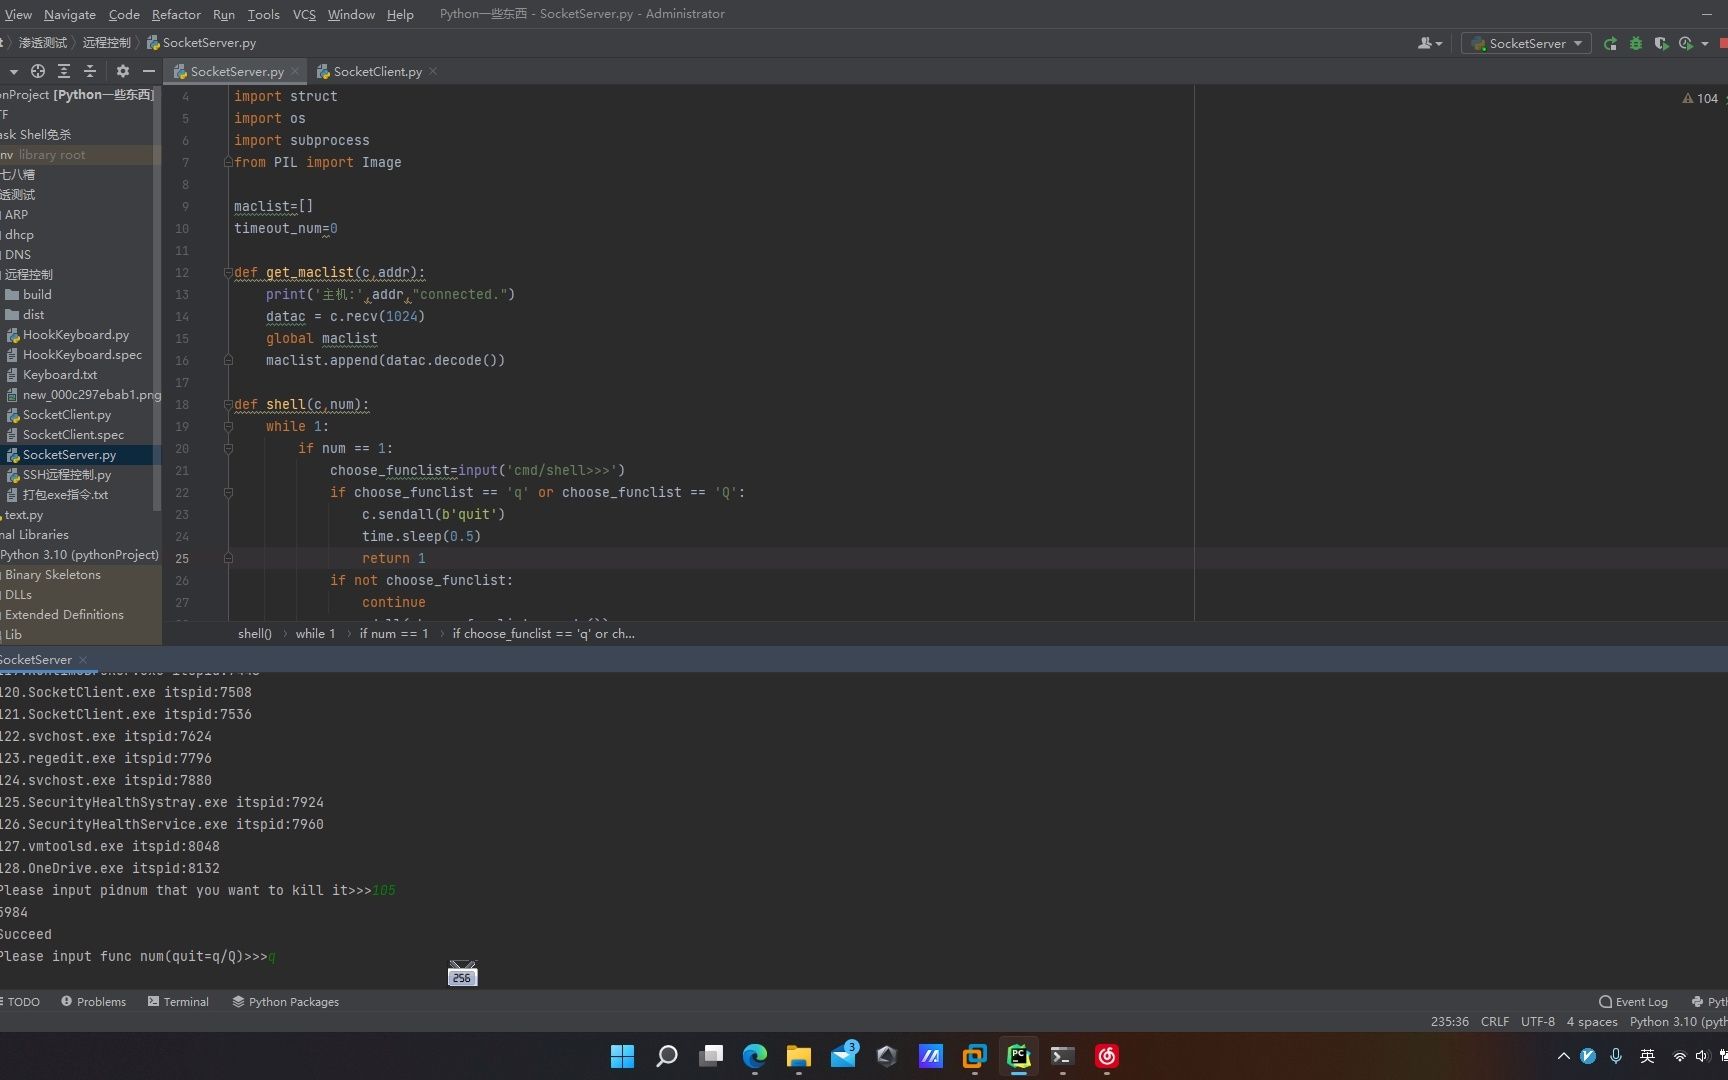The image size is (1728, 1080).
Task: Run SocketServer with coverage
Action: (1661, 43)
